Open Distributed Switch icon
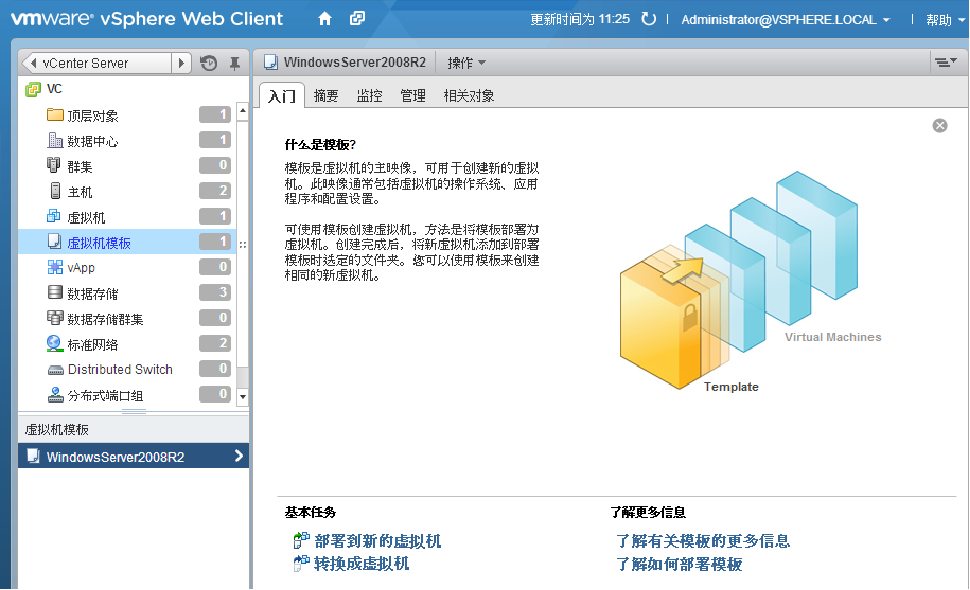The image size is (970, 590). pos(56,370)
